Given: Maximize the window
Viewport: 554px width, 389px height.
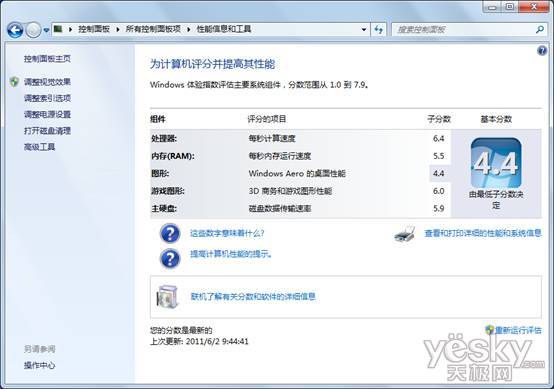Looking at the screenshot, I should pos(510,7).
